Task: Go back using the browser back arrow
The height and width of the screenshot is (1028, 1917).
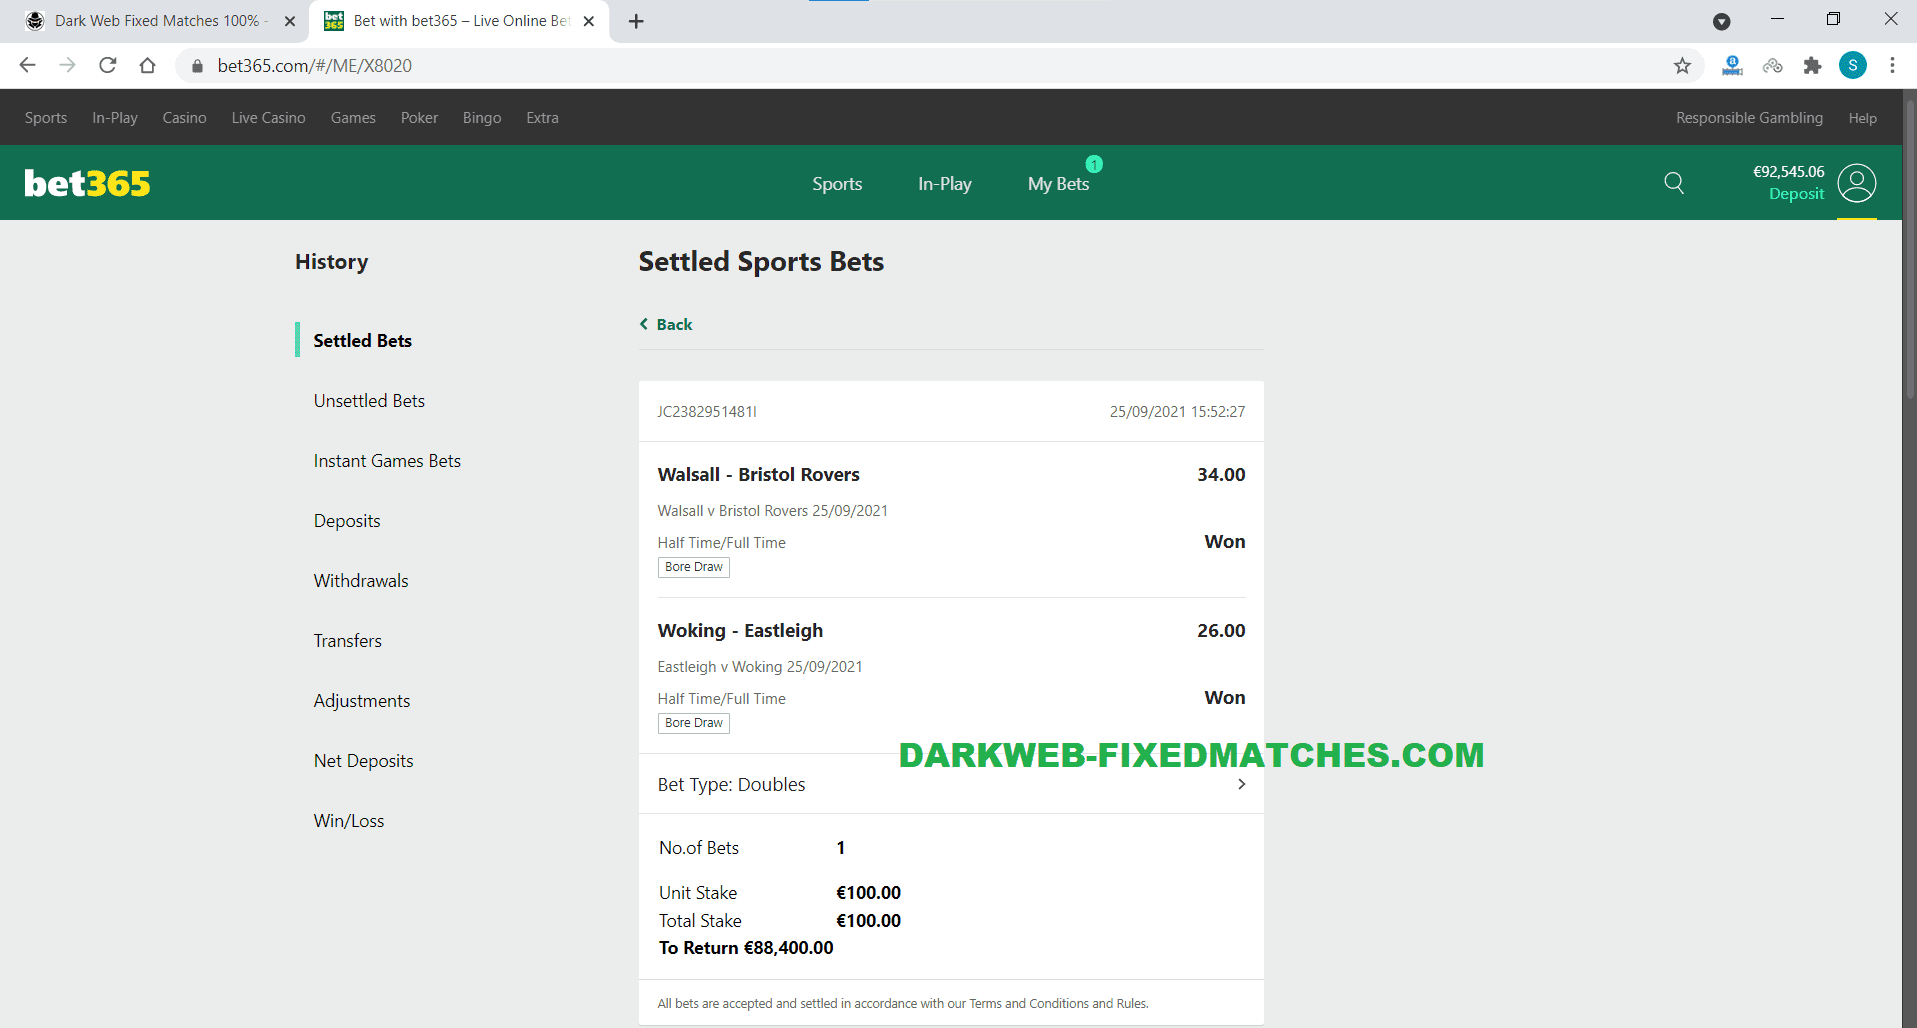Action: pos(28,65)
